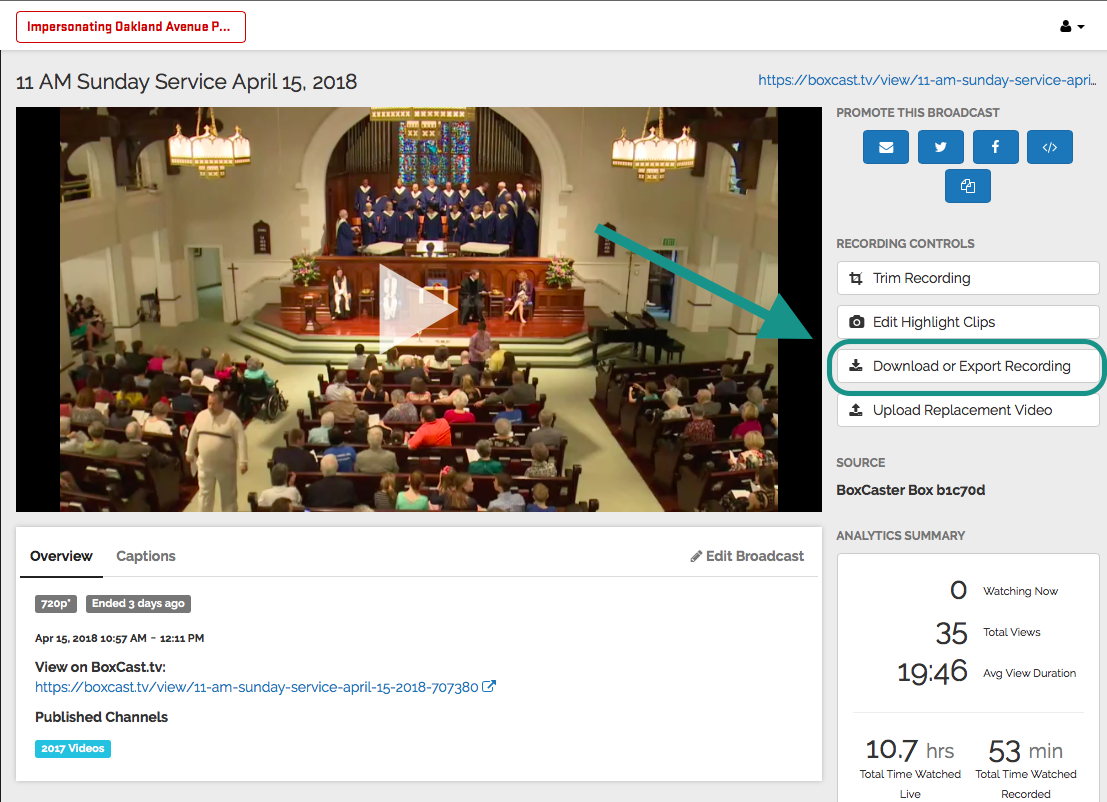The height and width of the screenshot is (802, 1107).
Task: Click Edit Broadcast link
Action: tap(747, 556)
